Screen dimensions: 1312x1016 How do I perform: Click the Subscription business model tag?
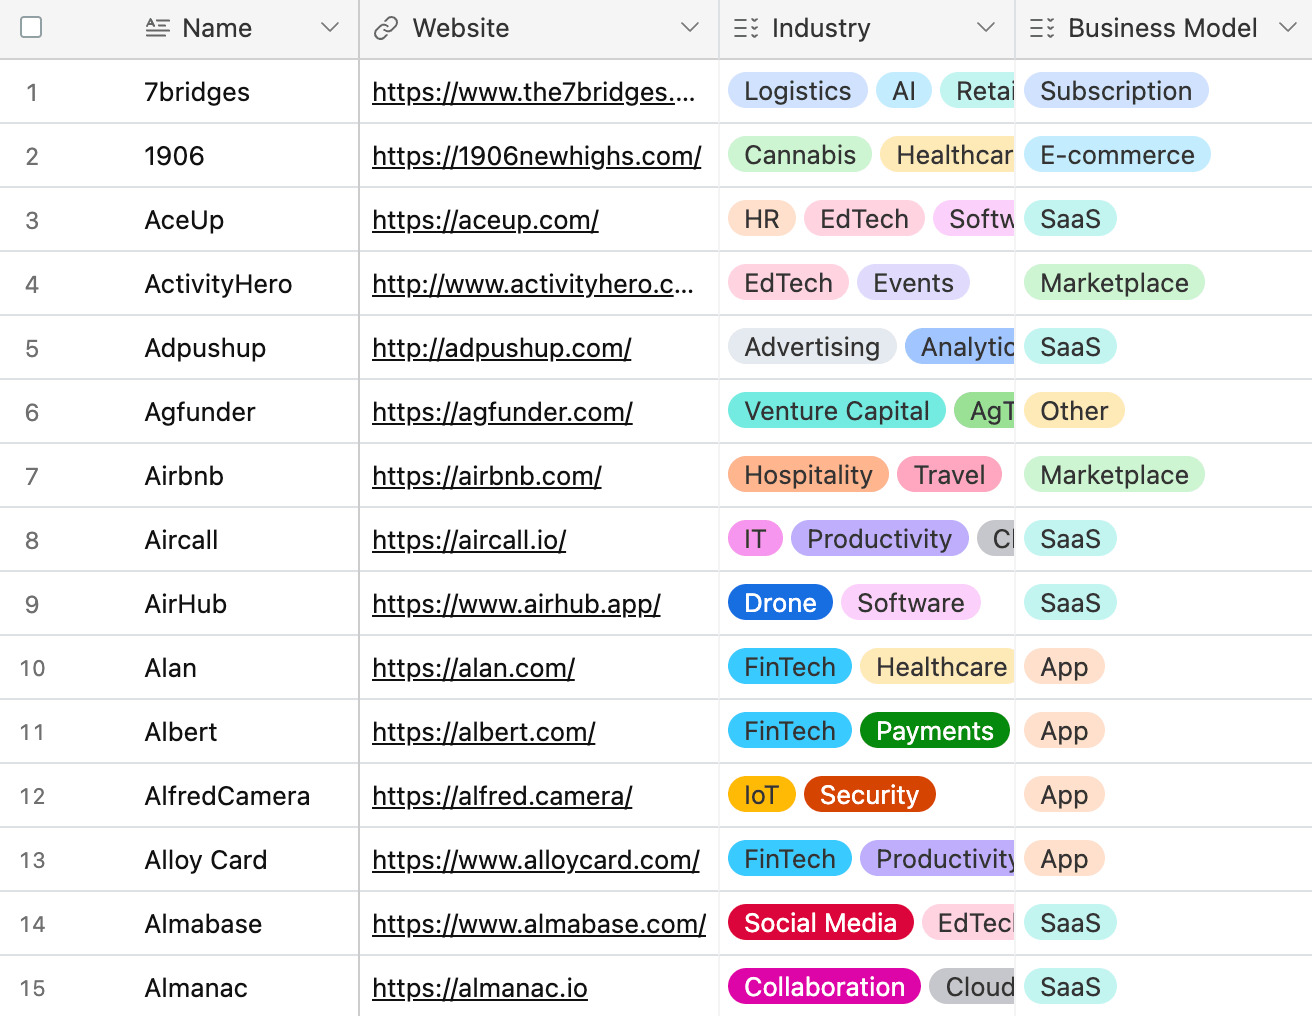tap(1116, 91)
